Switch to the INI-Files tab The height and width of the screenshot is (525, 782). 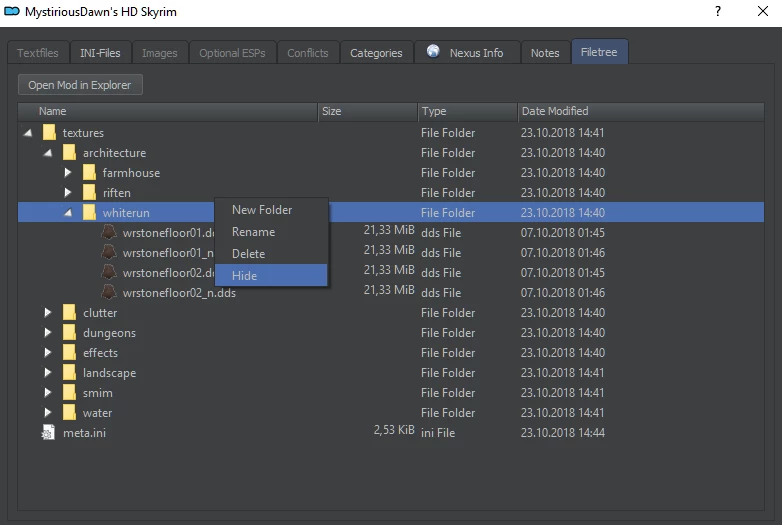coord(100,53)
